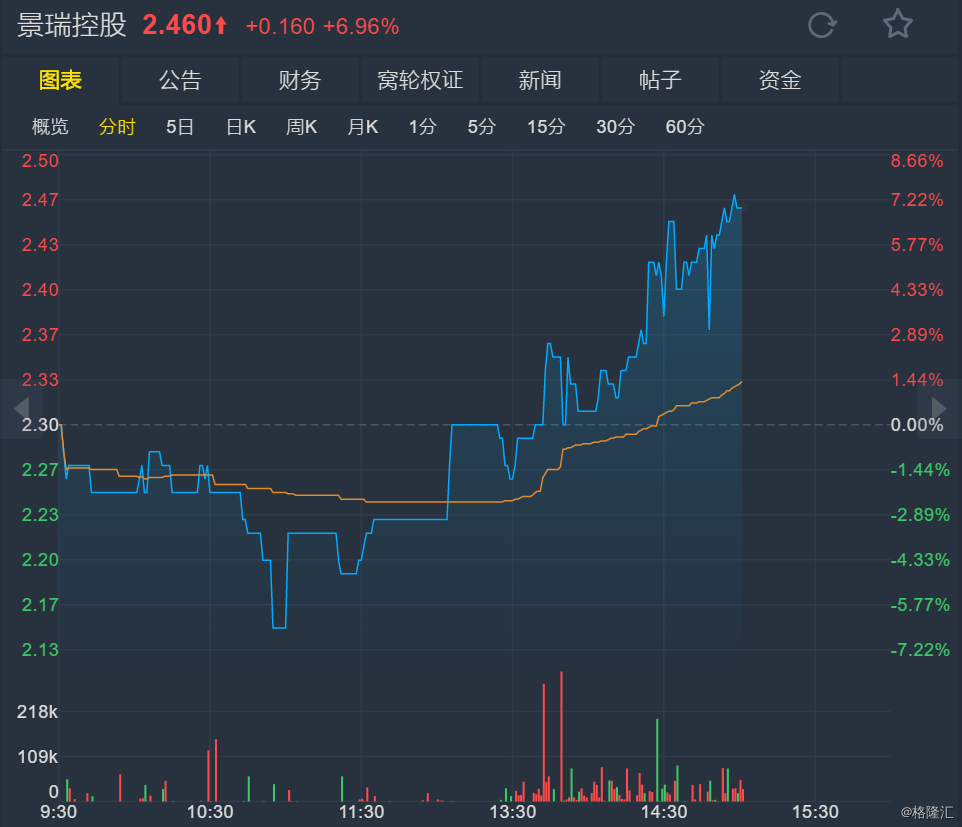Click the 景瑞控股 stock name

coord(72,25)
